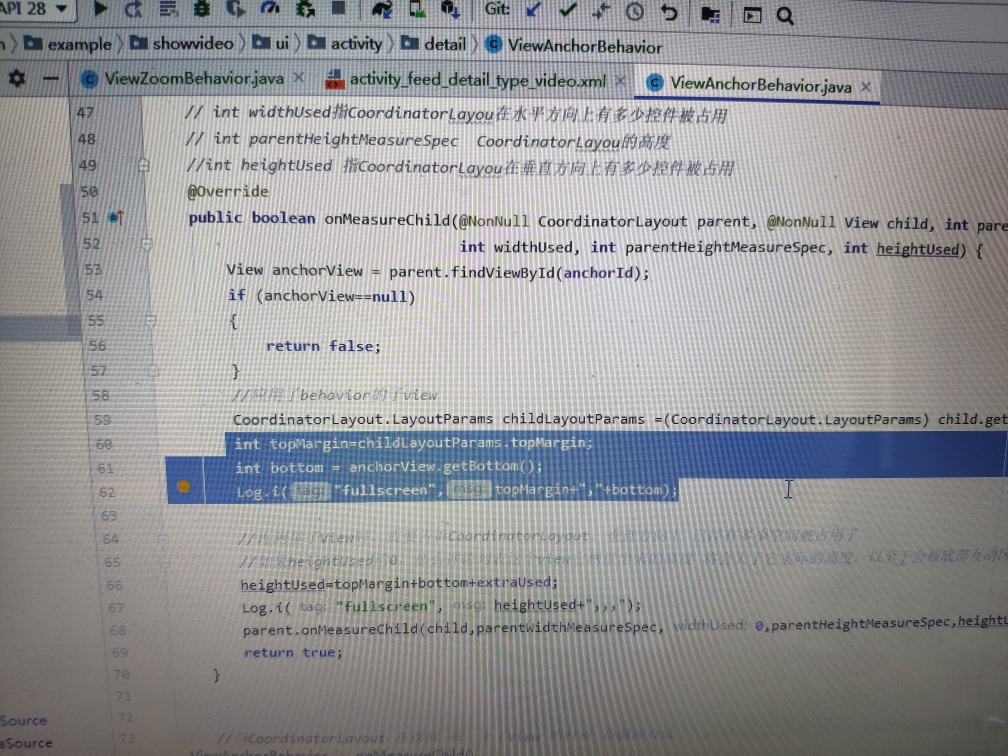Open the run anything terminal icon
1008x756 pixels.
(x=752, y=15)
